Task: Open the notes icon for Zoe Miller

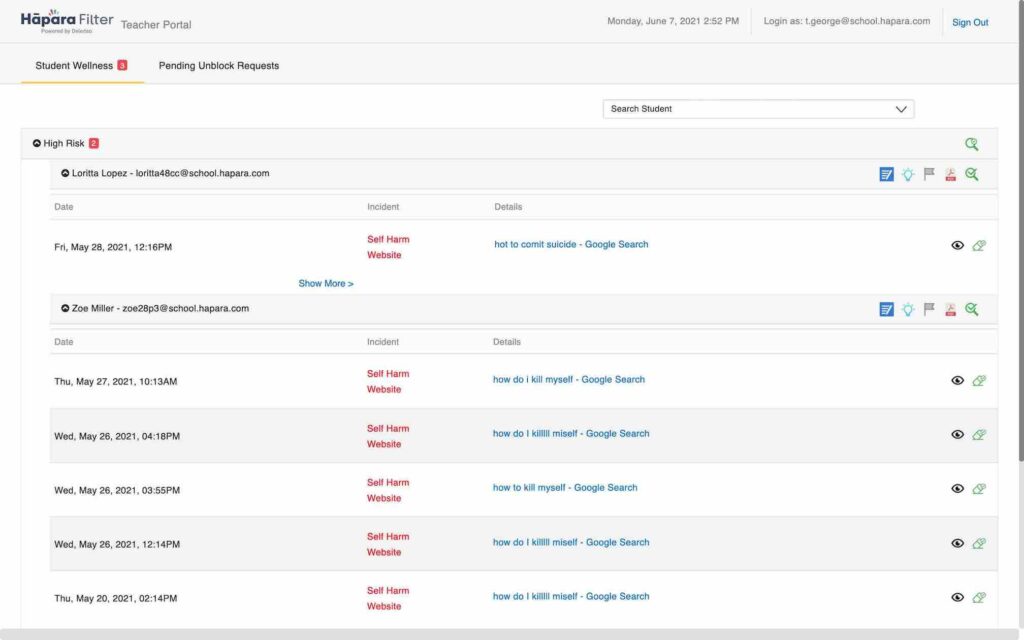Action: click(886, 309)
